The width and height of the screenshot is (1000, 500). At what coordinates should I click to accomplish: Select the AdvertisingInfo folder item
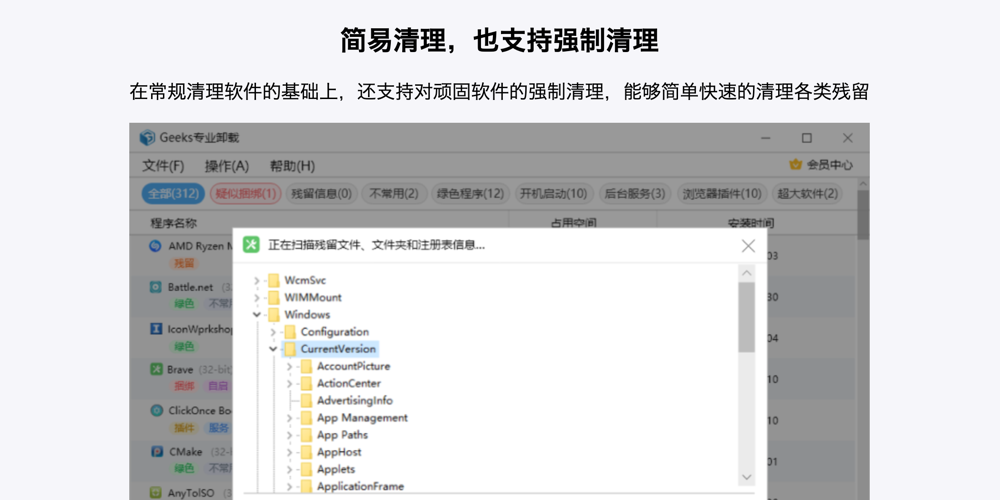[x=354, y=401]
